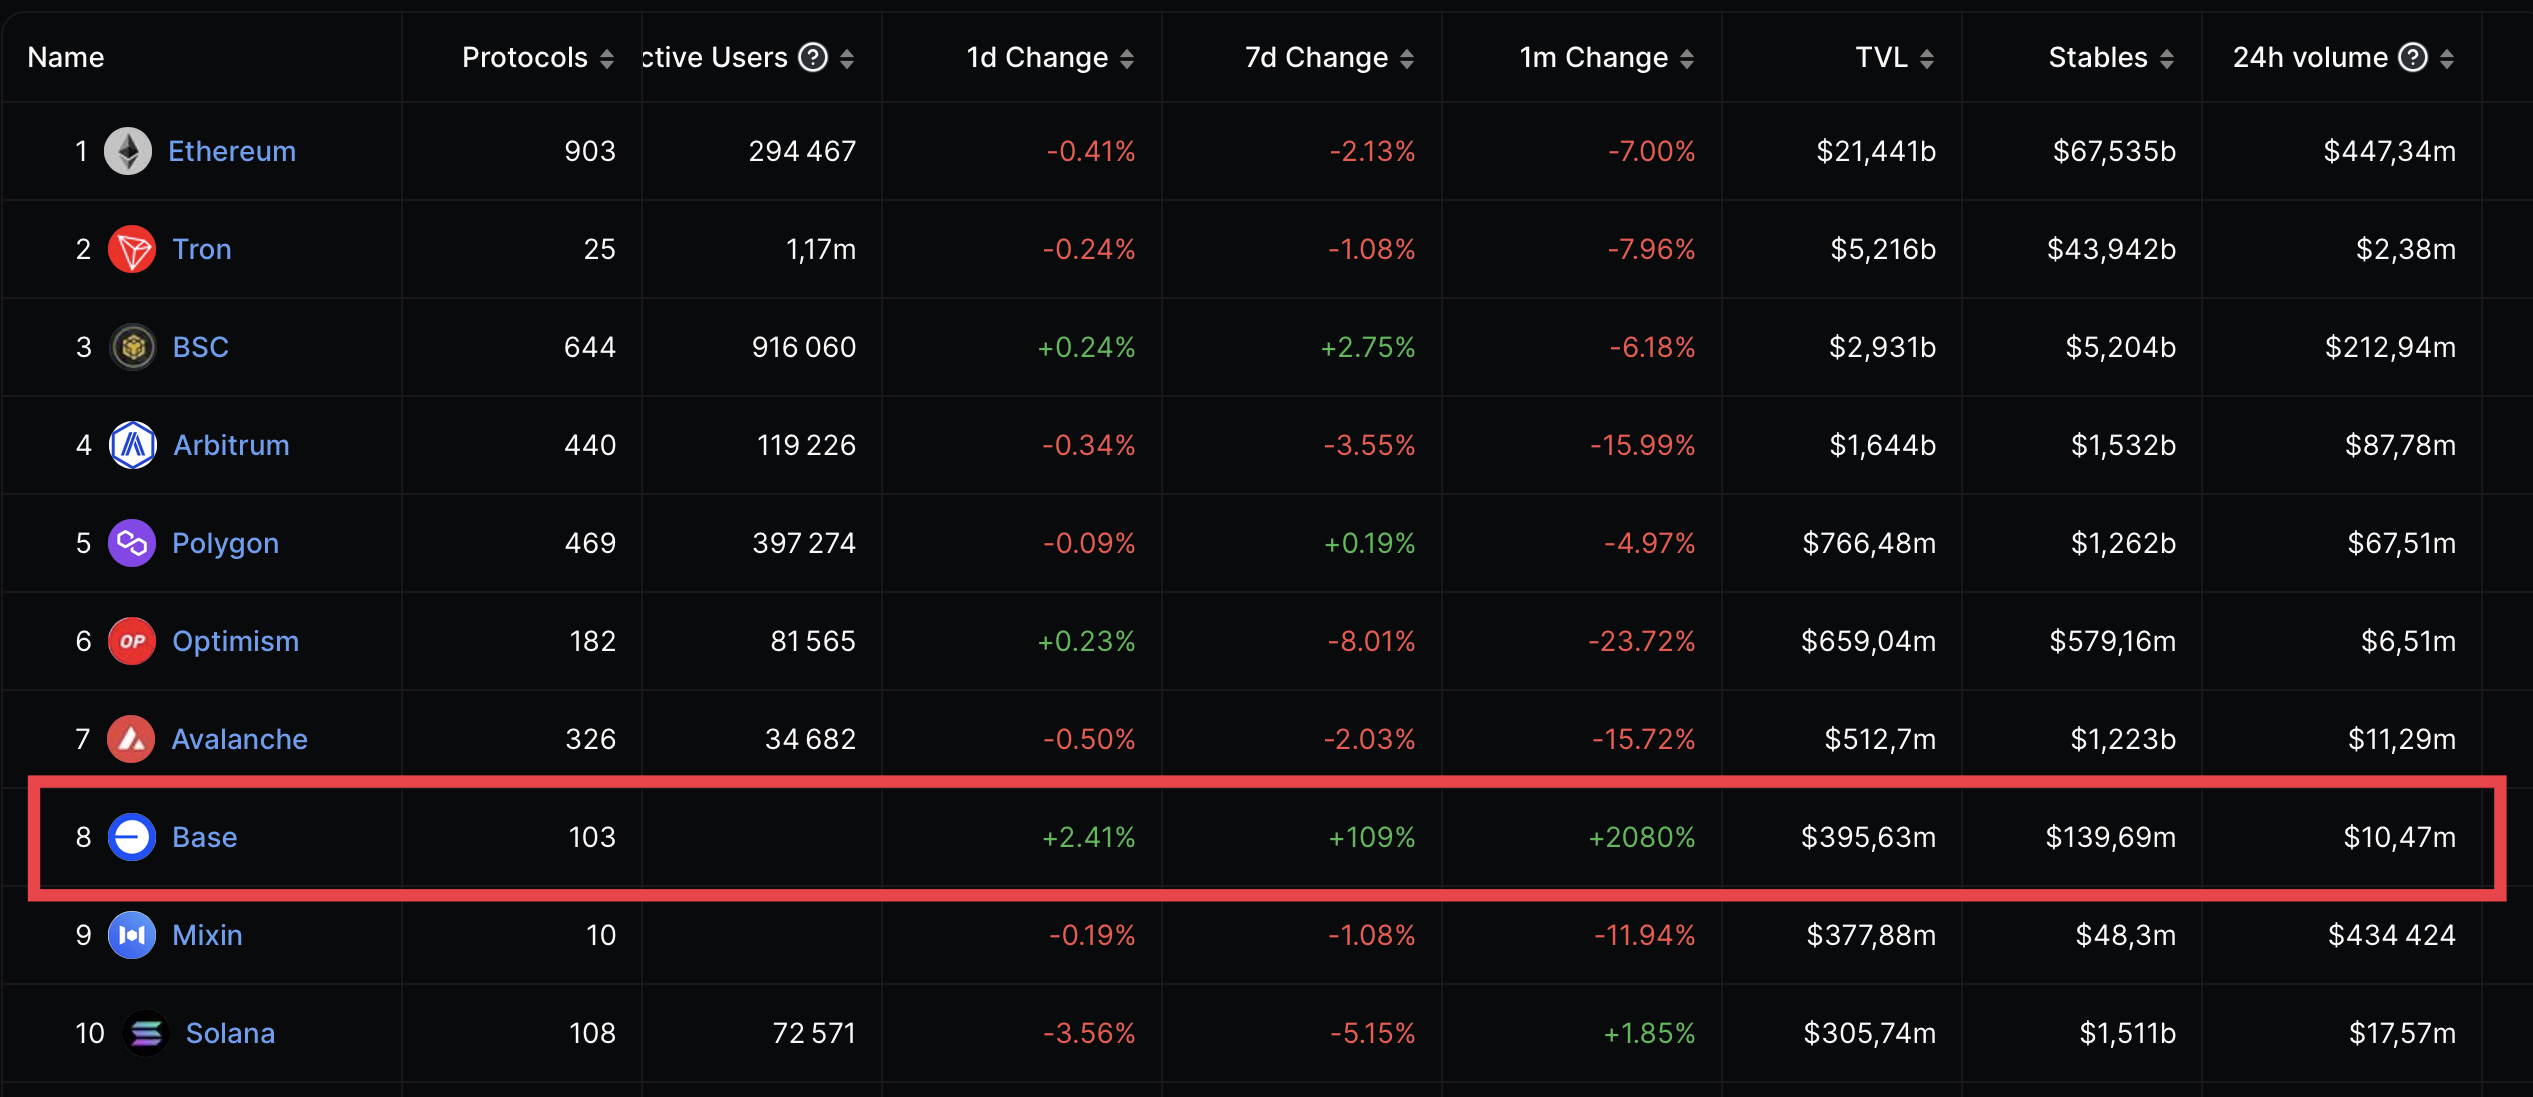Sort table by Stables arrows
The width and height of the screenshot is (2533, 1097).
tap(2167, 59)
